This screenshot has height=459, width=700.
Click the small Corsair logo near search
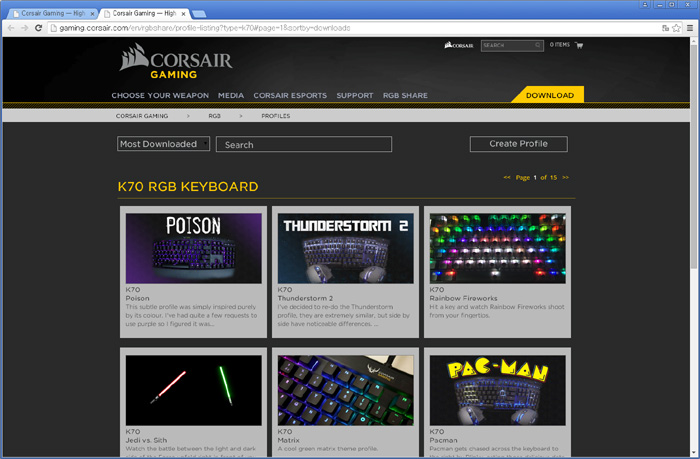click(458, 45)
